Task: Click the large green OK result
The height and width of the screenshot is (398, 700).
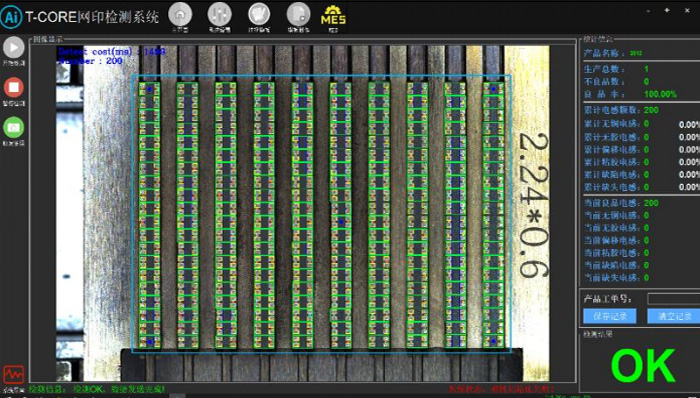Action: (x=643, y=366)
